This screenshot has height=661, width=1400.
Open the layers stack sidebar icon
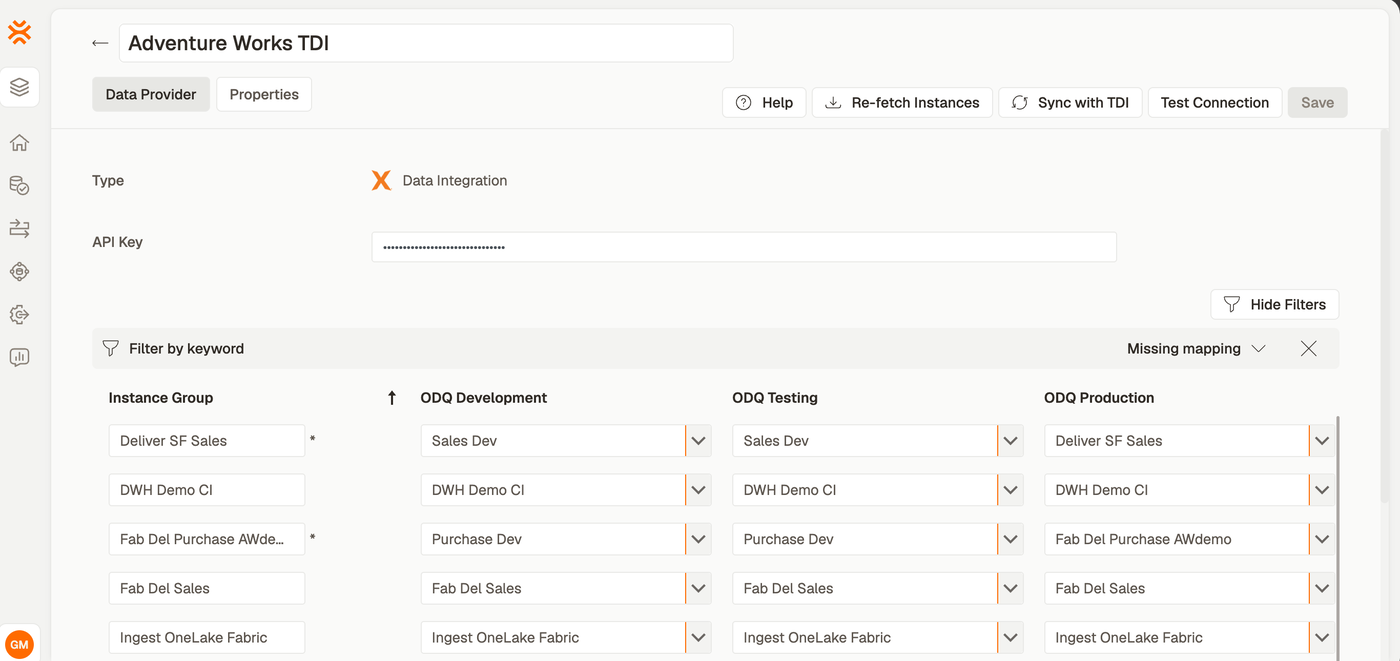(x=19, y=87)
